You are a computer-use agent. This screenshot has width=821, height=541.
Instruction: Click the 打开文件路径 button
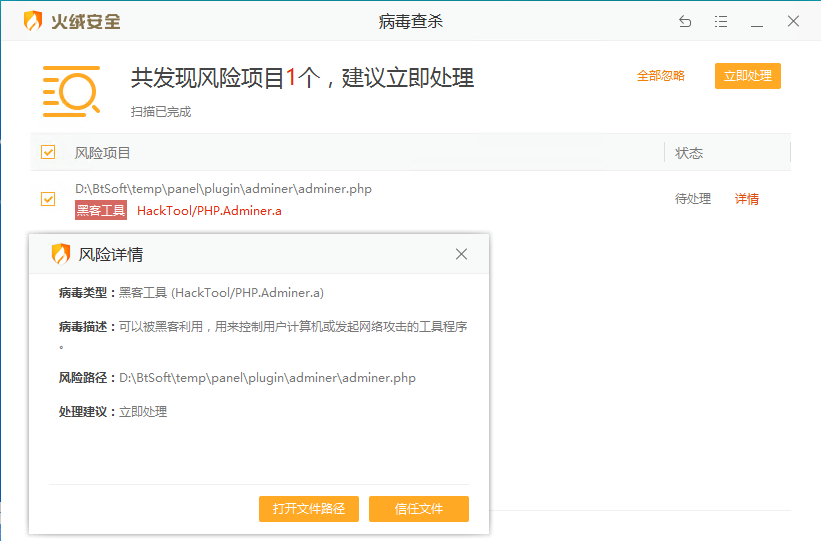tap(309, 509)
